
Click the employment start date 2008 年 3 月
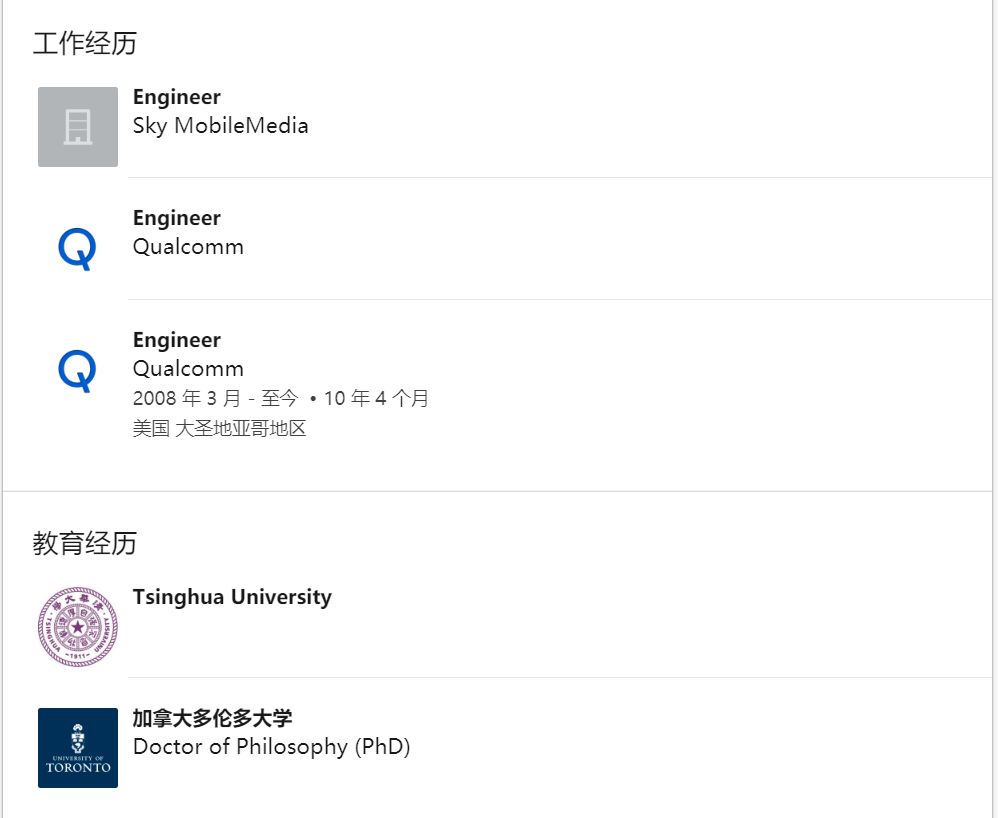[x=187, y=399]
